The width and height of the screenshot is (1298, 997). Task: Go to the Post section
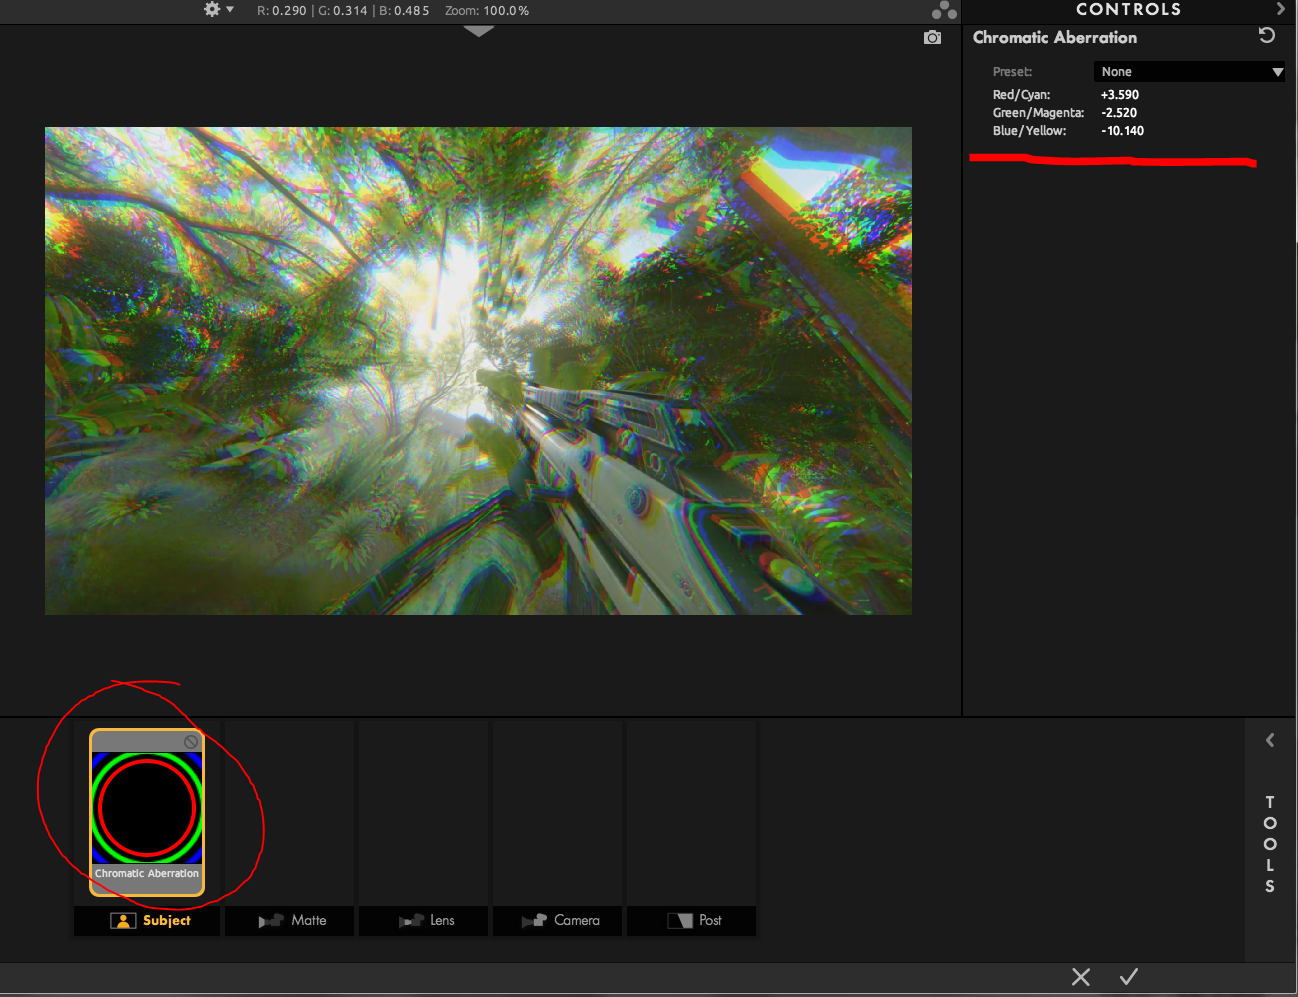coord(693,921)
